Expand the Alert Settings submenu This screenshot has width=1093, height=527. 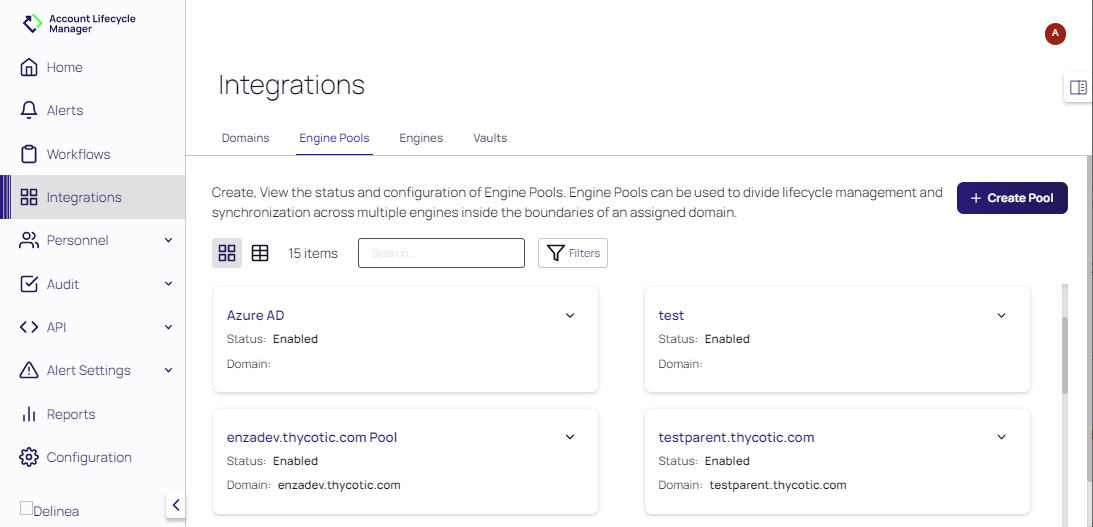(168, 371)
